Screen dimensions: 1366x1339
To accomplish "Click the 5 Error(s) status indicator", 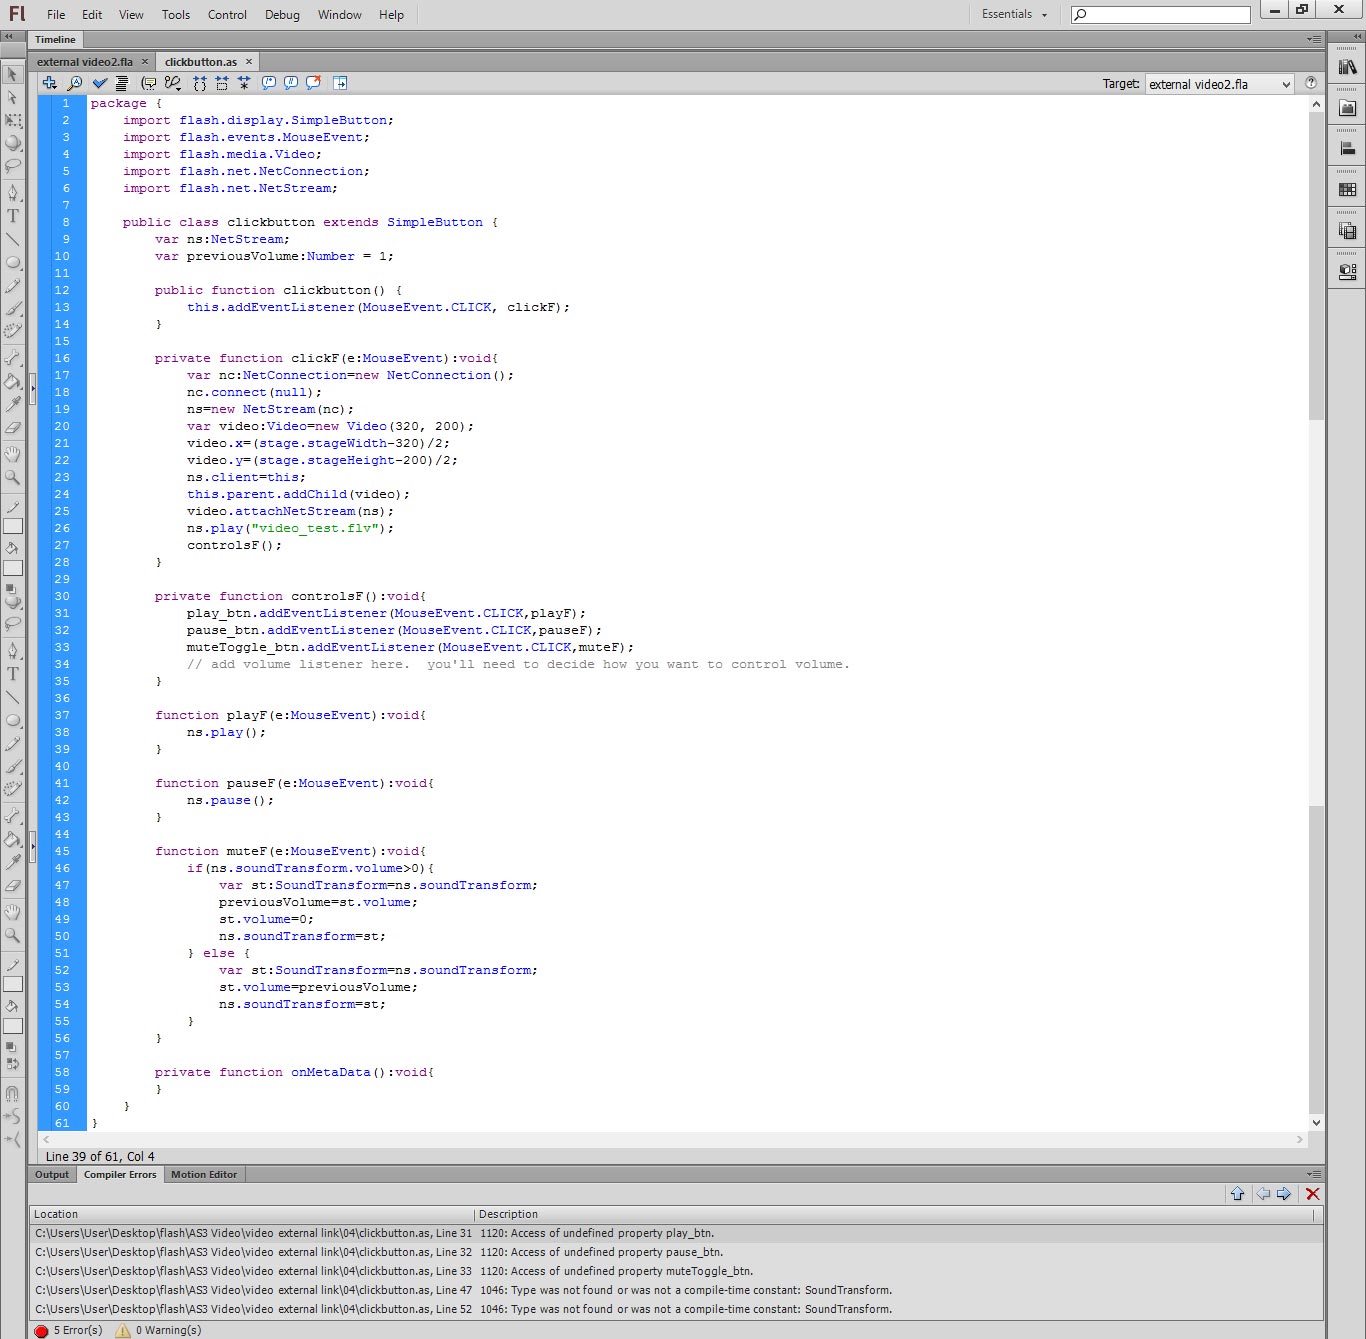I will pyautogui.click(x=68, y=1331).
